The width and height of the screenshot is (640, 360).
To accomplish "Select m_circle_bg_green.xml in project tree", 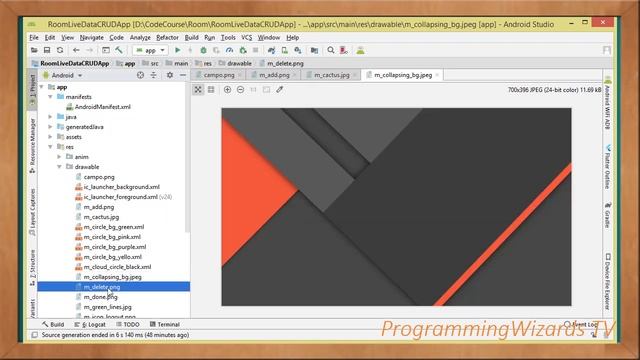I will coord(113,227).
